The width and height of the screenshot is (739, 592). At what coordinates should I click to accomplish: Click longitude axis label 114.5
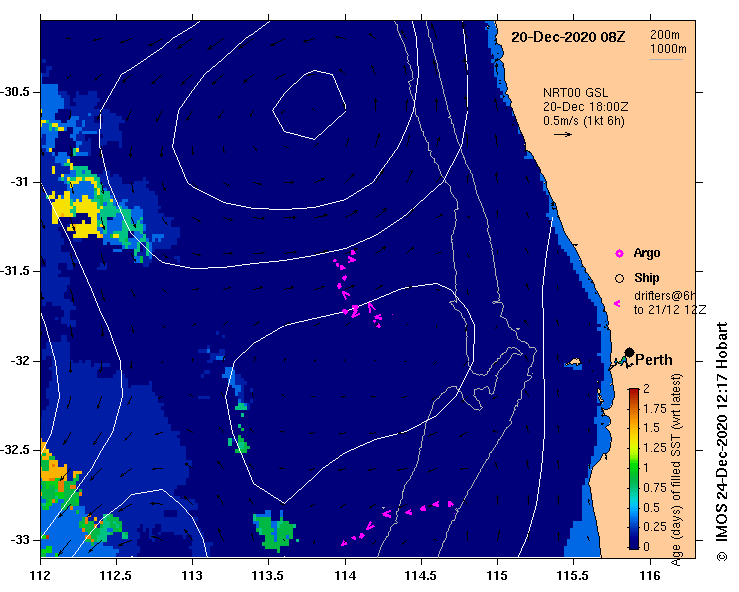tap(420, 576)
